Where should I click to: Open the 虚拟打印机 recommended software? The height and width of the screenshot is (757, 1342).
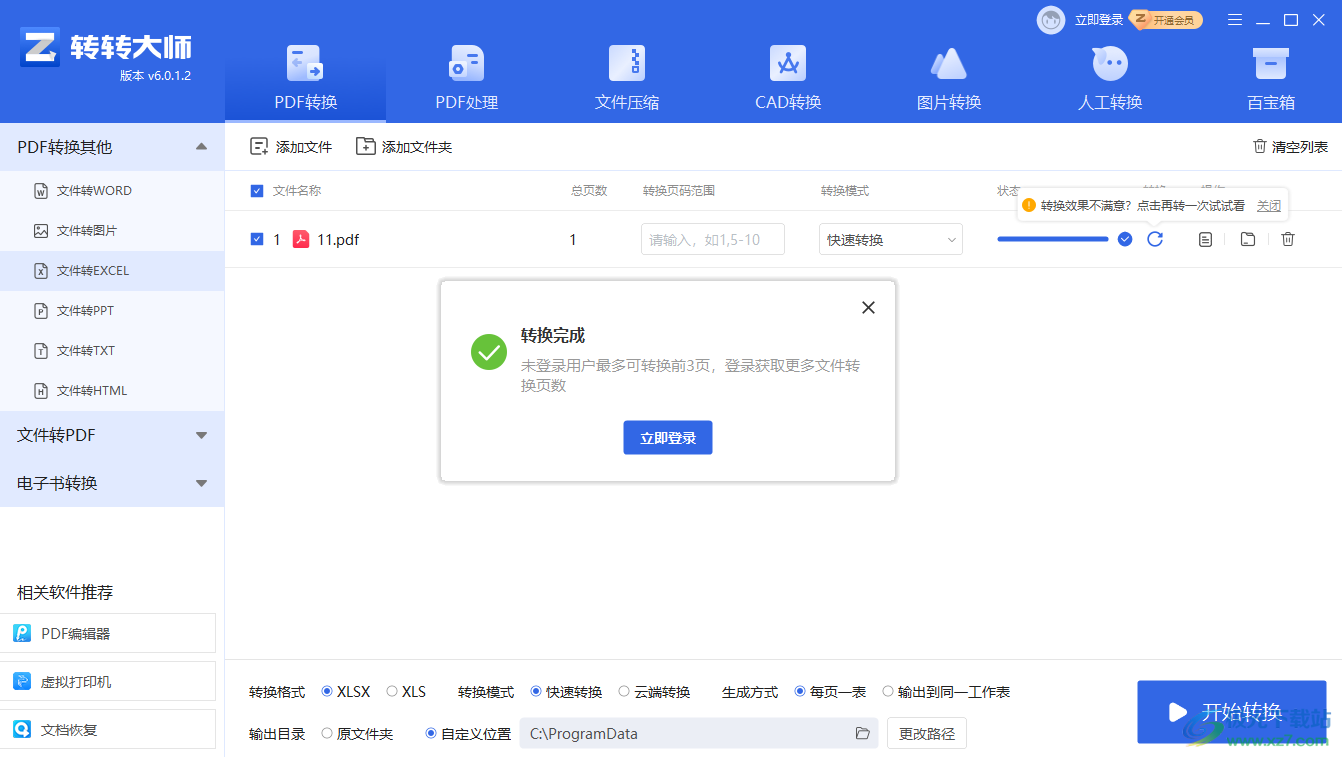(108, 681)
